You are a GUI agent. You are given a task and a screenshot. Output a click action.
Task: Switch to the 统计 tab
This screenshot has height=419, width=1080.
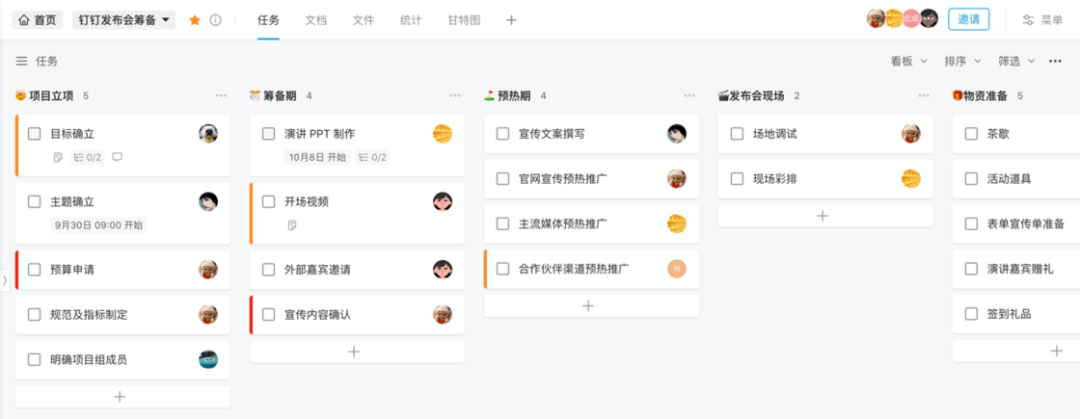(411, 20)
